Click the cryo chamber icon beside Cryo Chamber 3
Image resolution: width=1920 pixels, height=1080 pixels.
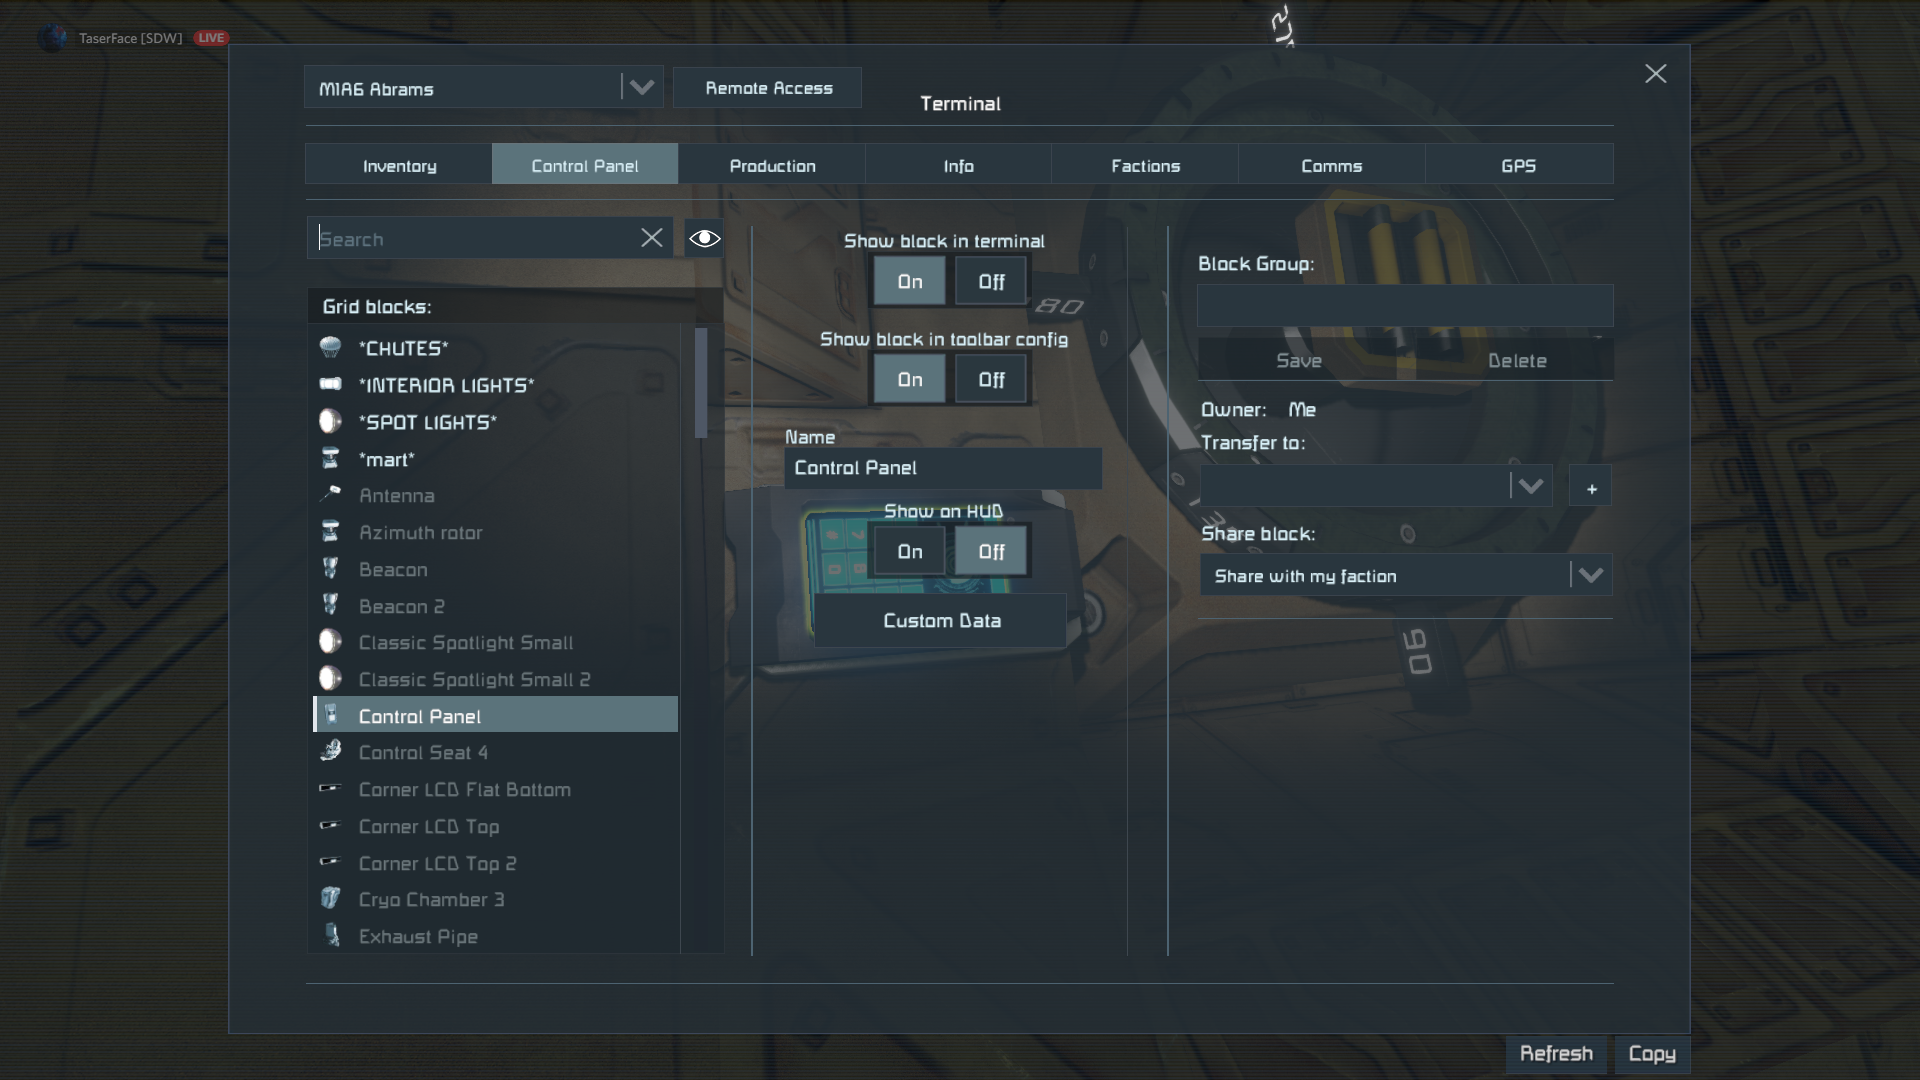(x=330, y=899)
